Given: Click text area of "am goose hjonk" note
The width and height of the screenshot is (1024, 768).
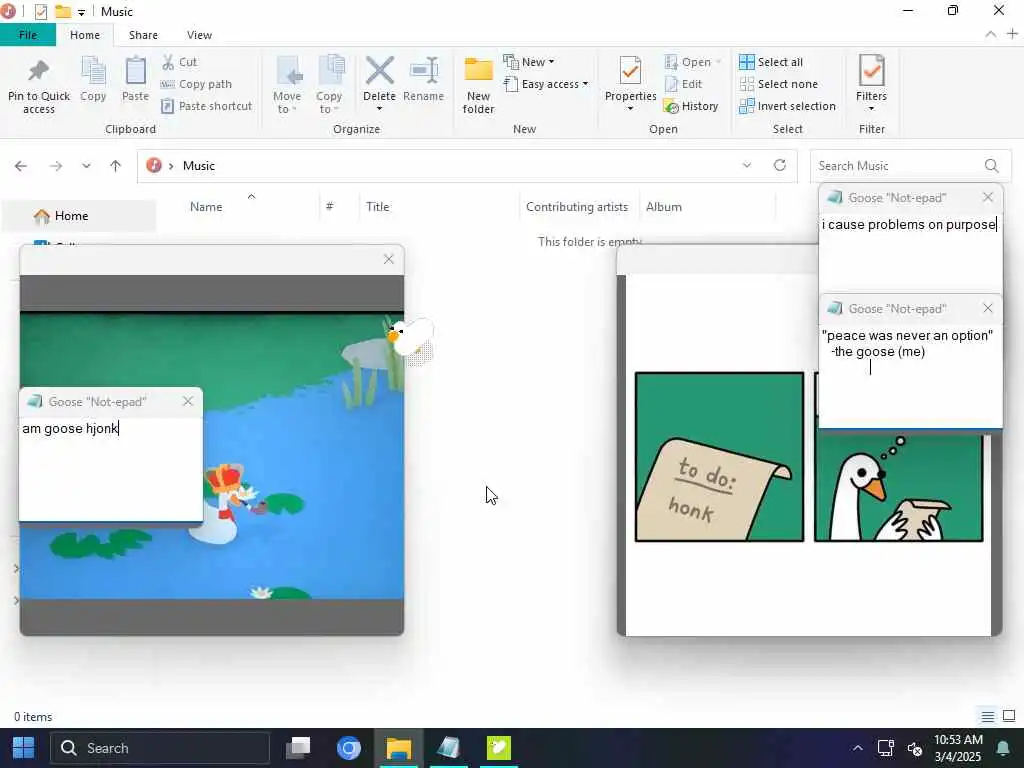Looking at the screenshot, I should (110, 469).
